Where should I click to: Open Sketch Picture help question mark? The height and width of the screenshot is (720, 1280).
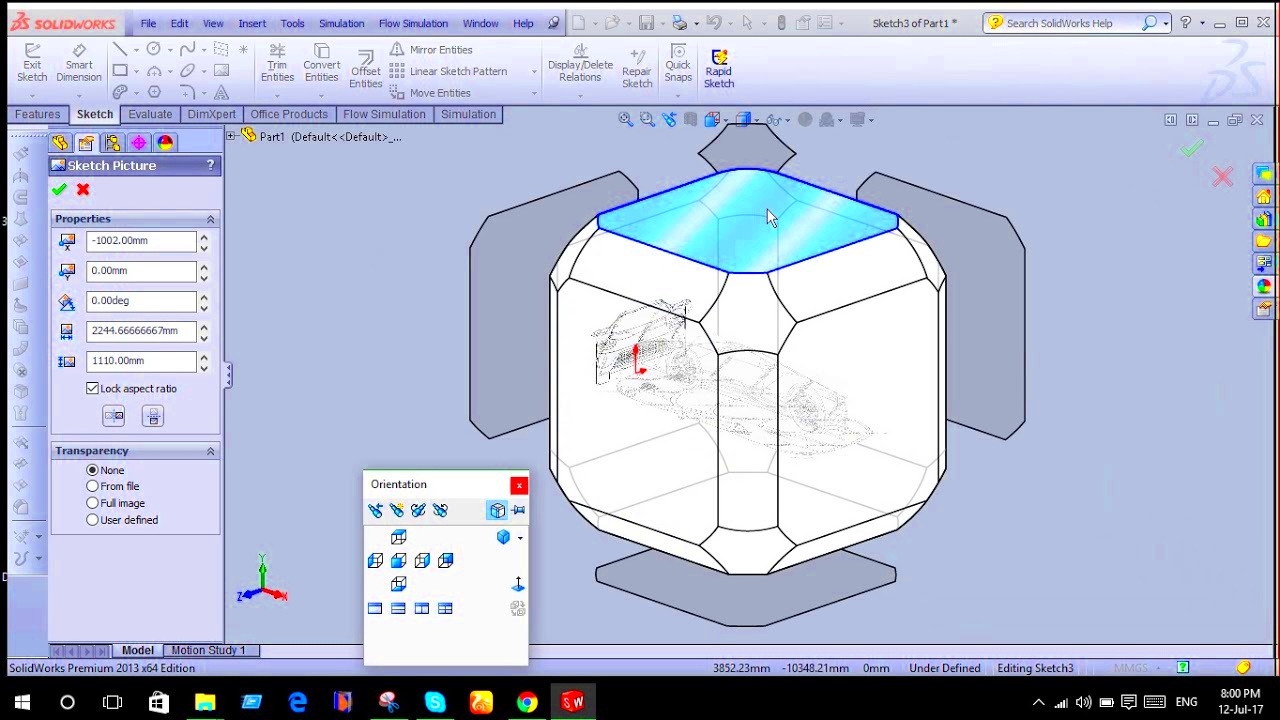coord(210,165)
